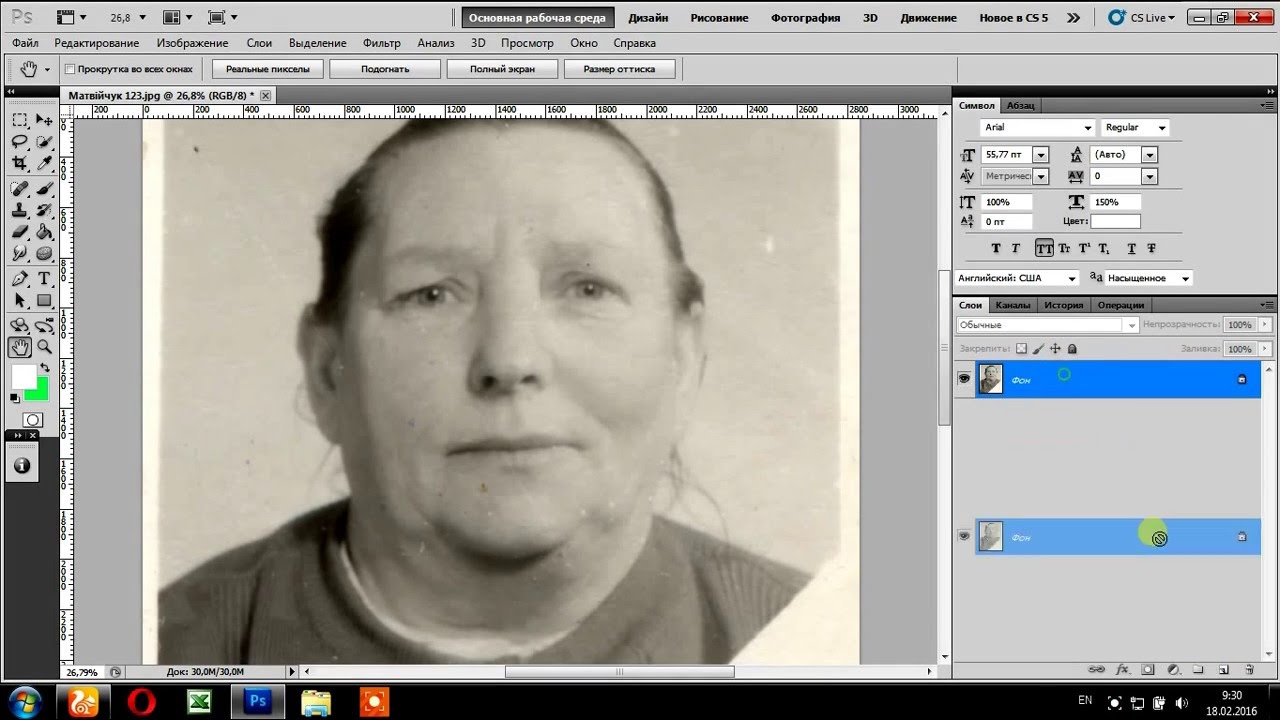Toggle Strikethrough text style
Image resolution: width=1280 pixels, height=720 pixels.
(x=1151, y=248)
